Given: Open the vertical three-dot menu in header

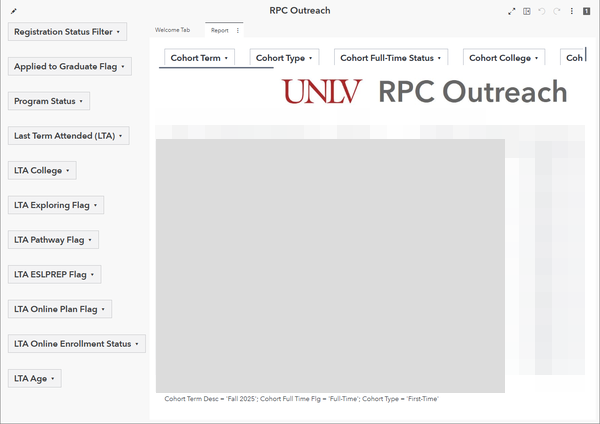Looking at the screenshot, I should (x=572, y=11).
